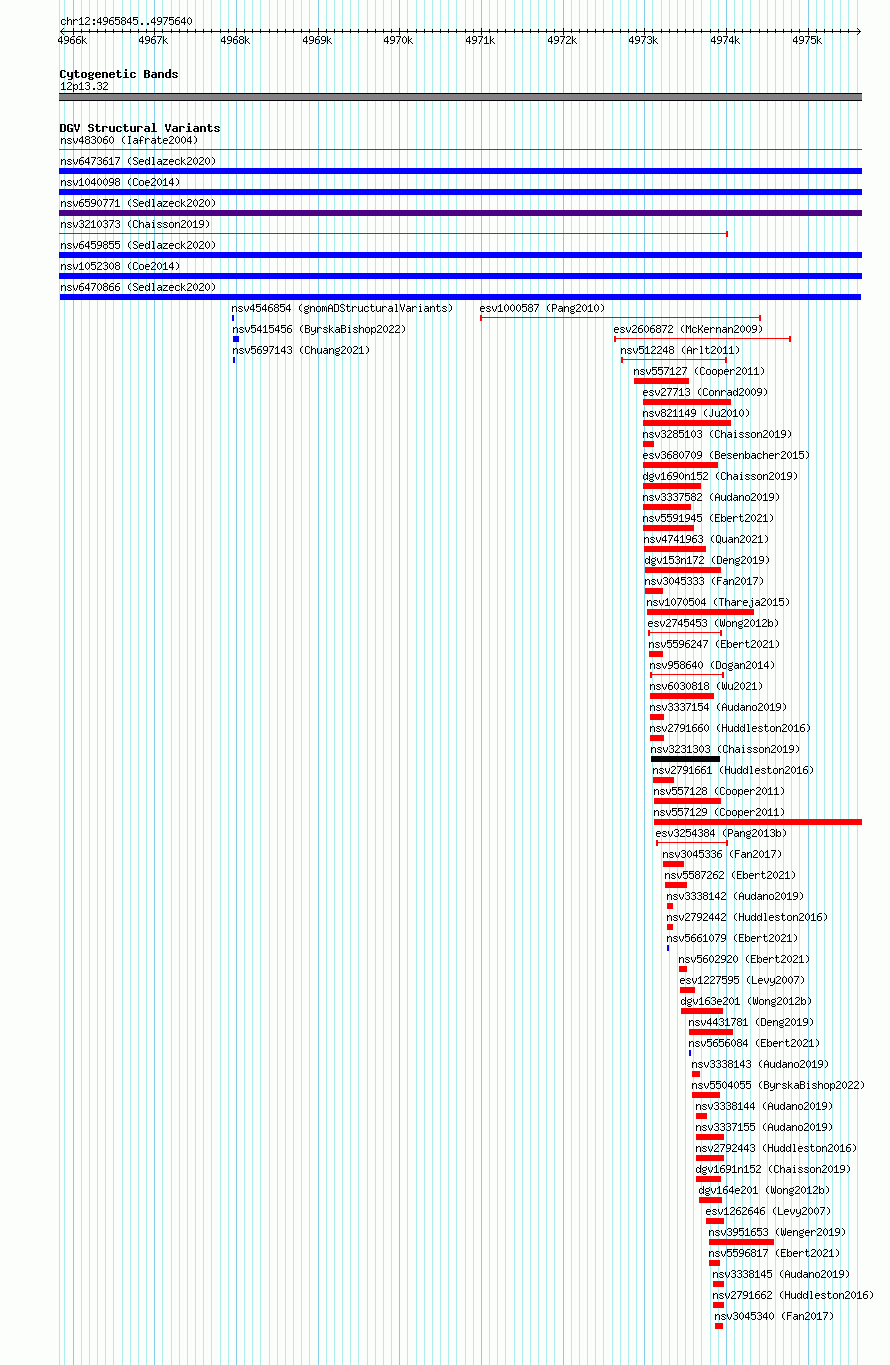Select esv3254384 (Pang2013b) label

721,833
